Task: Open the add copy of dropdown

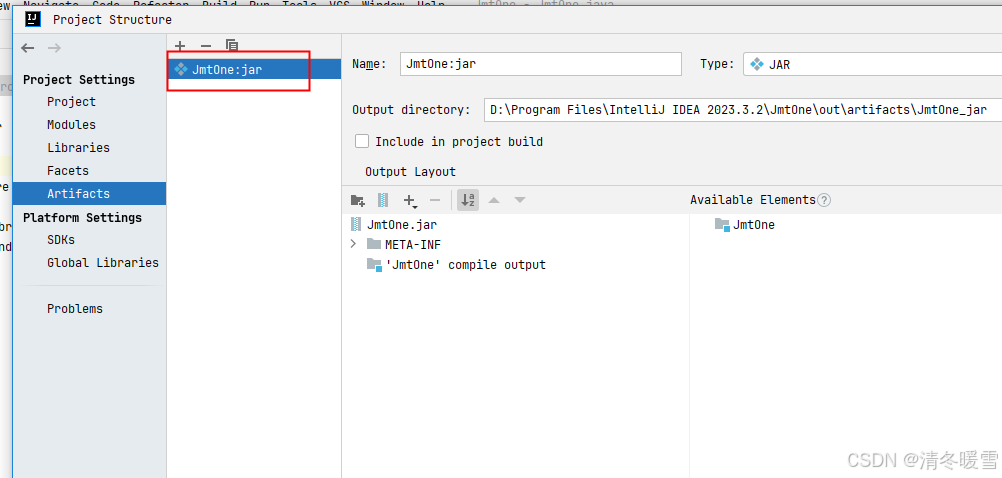Action: tap(410, 201)
